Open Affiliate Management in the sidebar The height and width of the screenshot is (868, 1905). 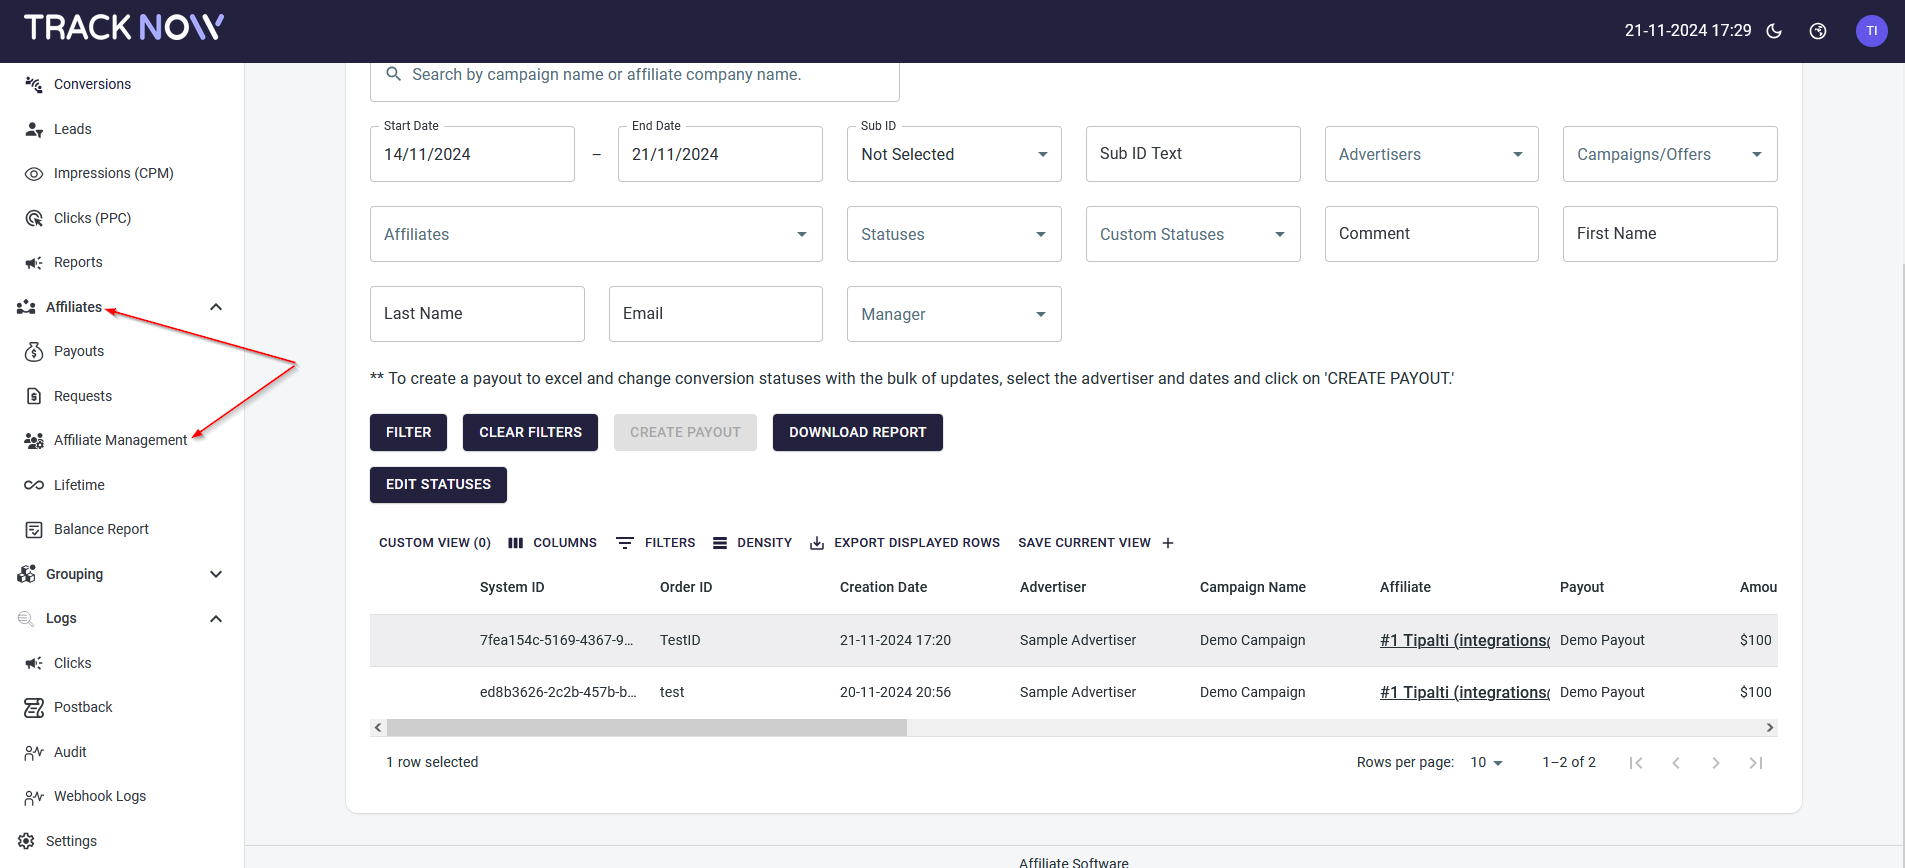coord(120,440)
